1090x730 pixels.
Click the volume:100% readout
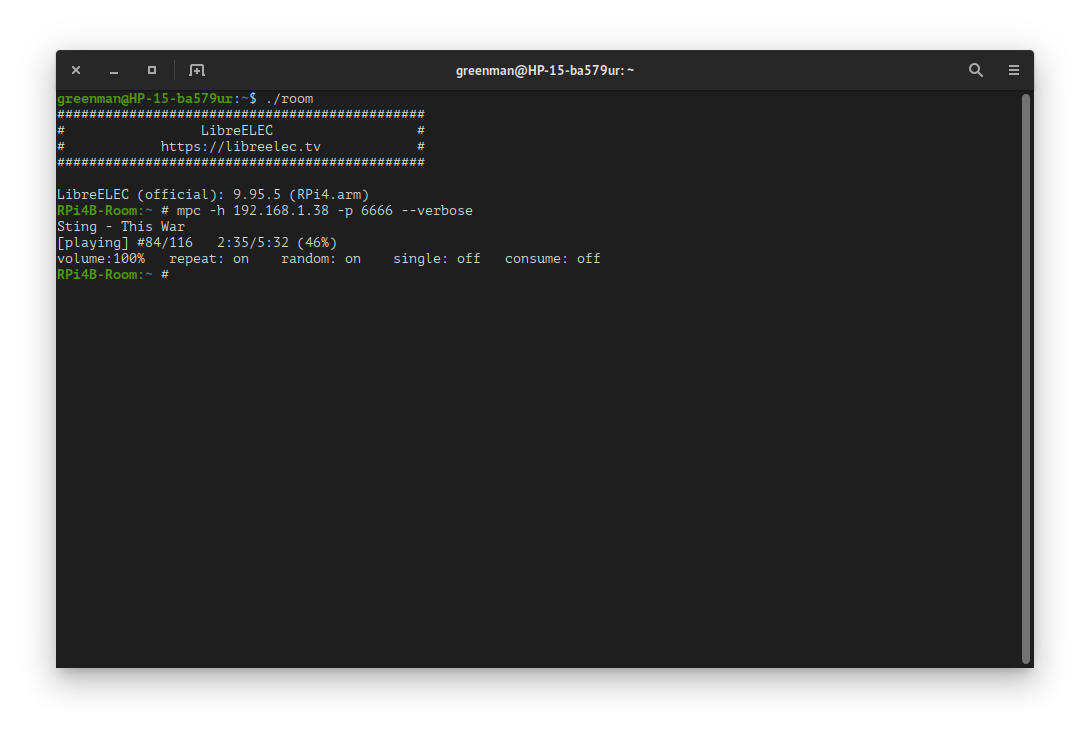[101, 259]
